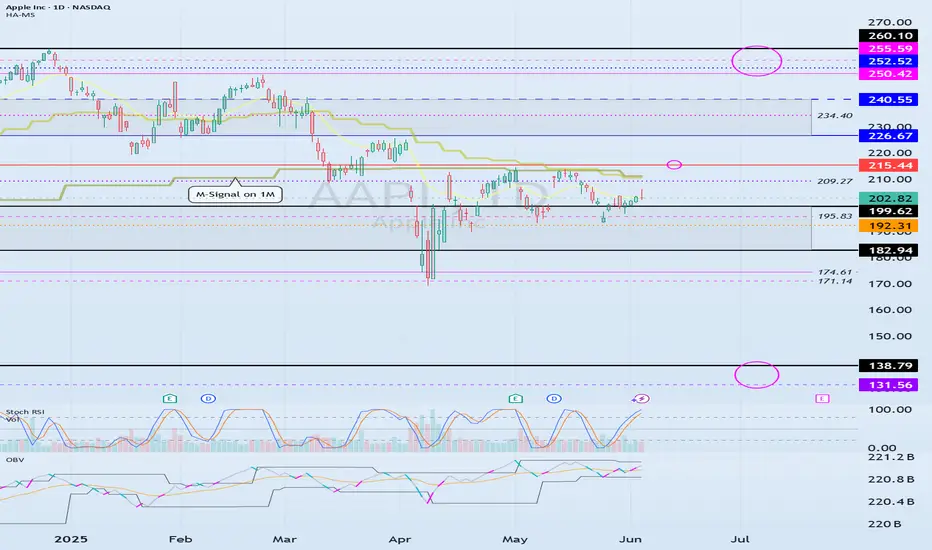Click the May time axis label
Image resolution: width=932 pixels, height=550 pixels.
click(x=515, y=539)
